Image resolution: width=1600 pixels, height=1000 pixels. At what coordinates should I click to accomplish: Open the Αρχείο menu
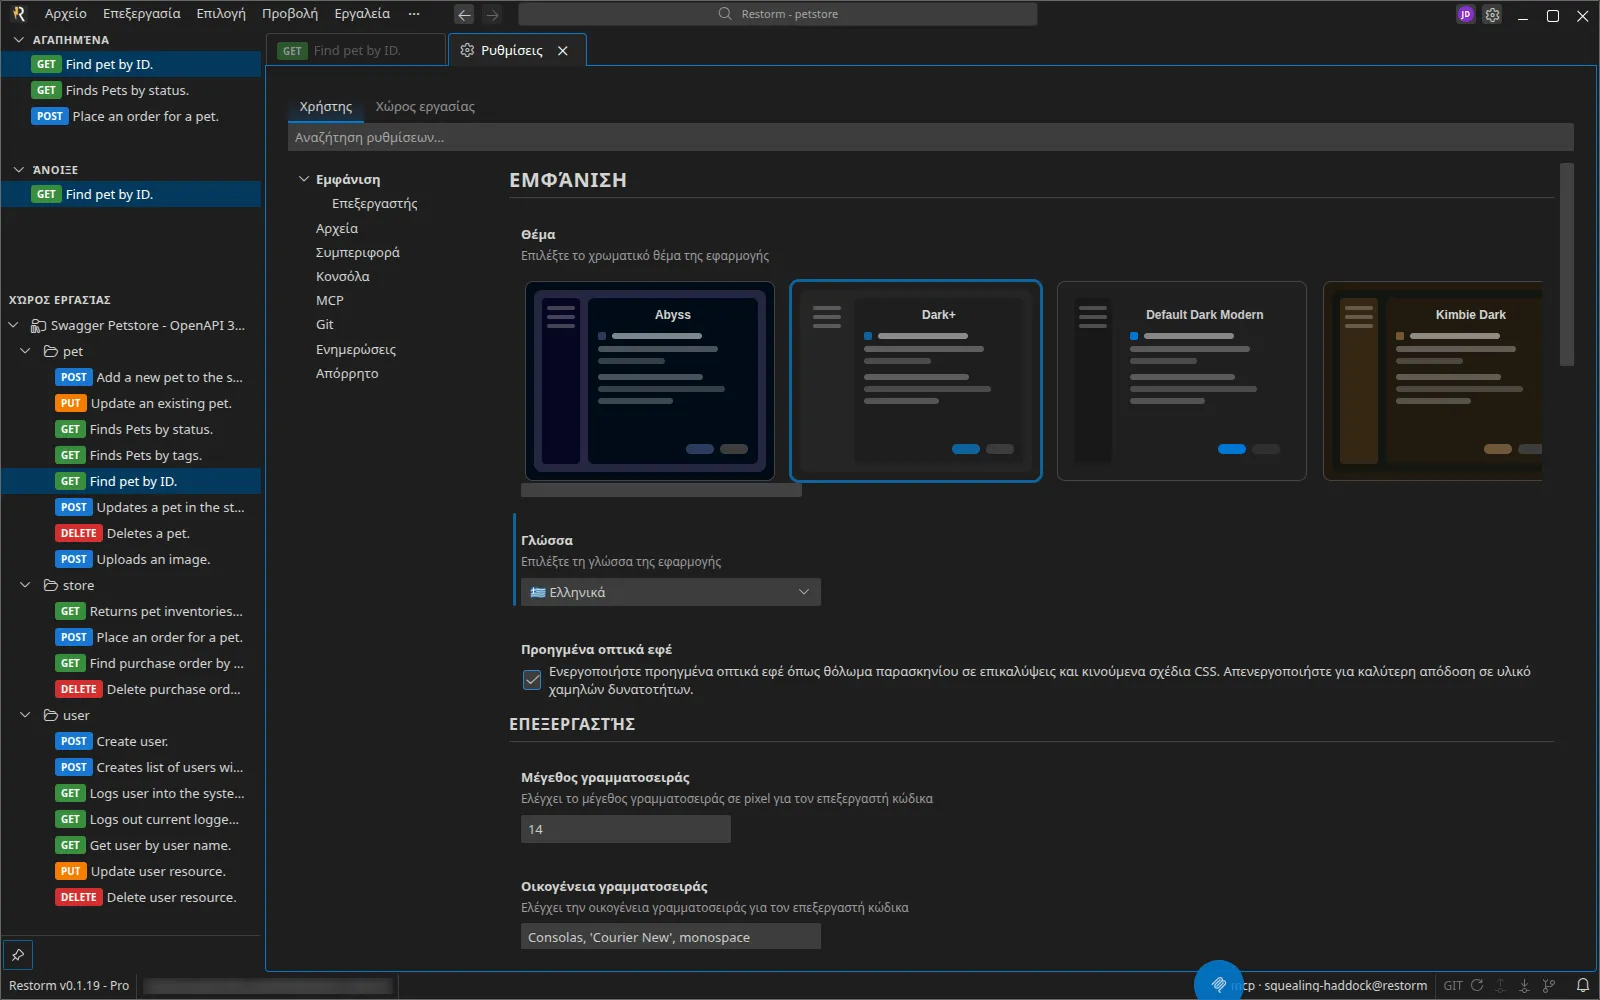tap(66, 14)
